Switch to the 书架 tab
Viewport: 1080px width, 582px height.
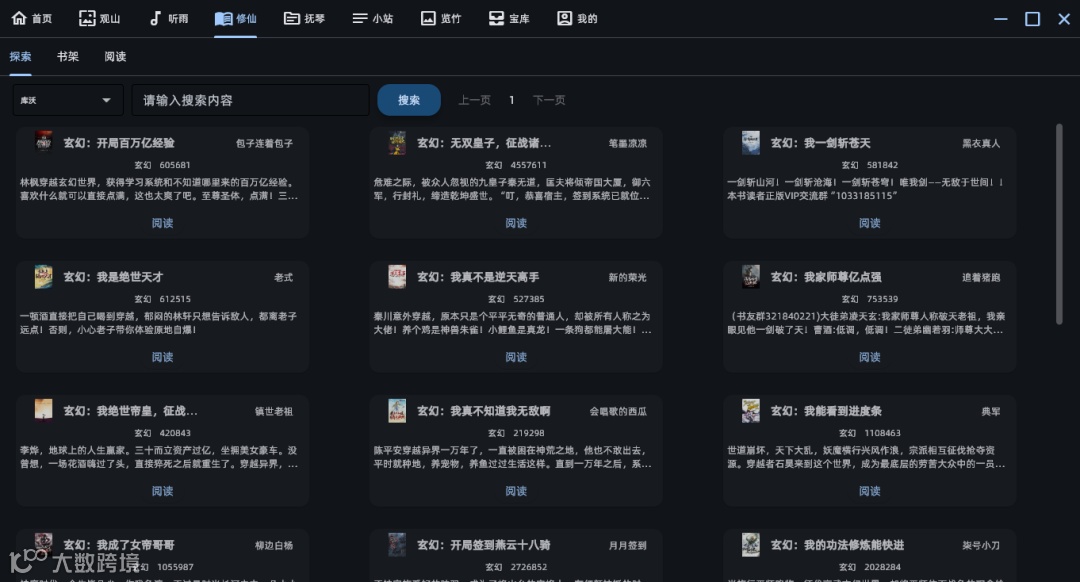click(68, 56)
